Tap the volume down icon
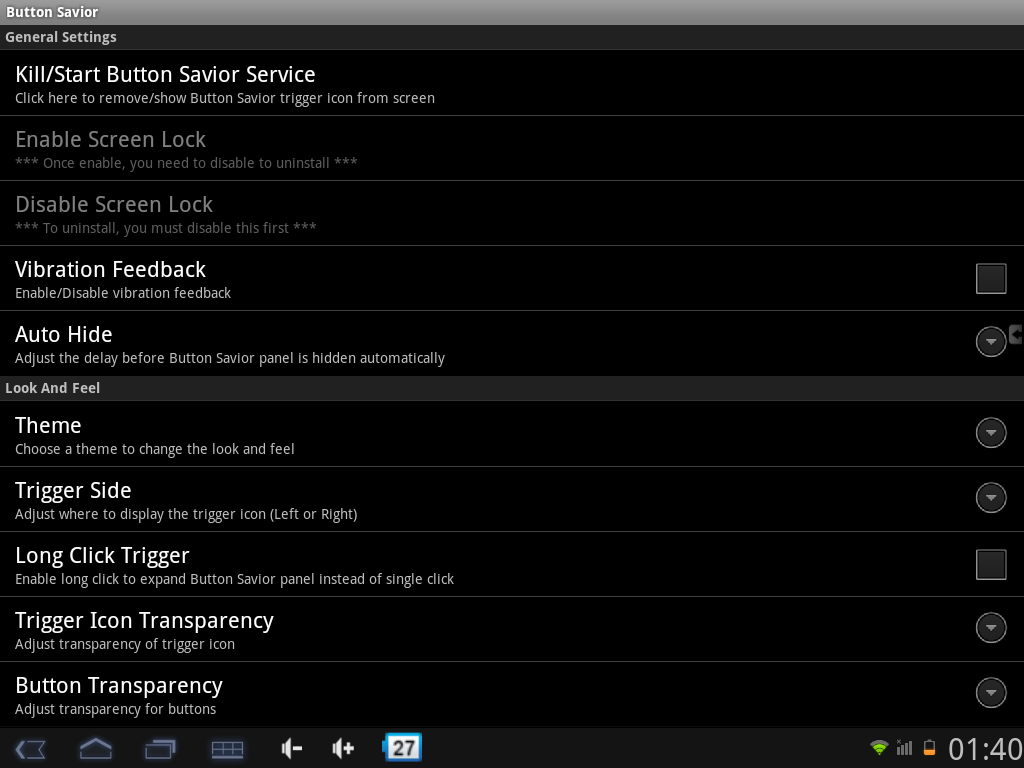1024x768 pixels. [291, 748]
